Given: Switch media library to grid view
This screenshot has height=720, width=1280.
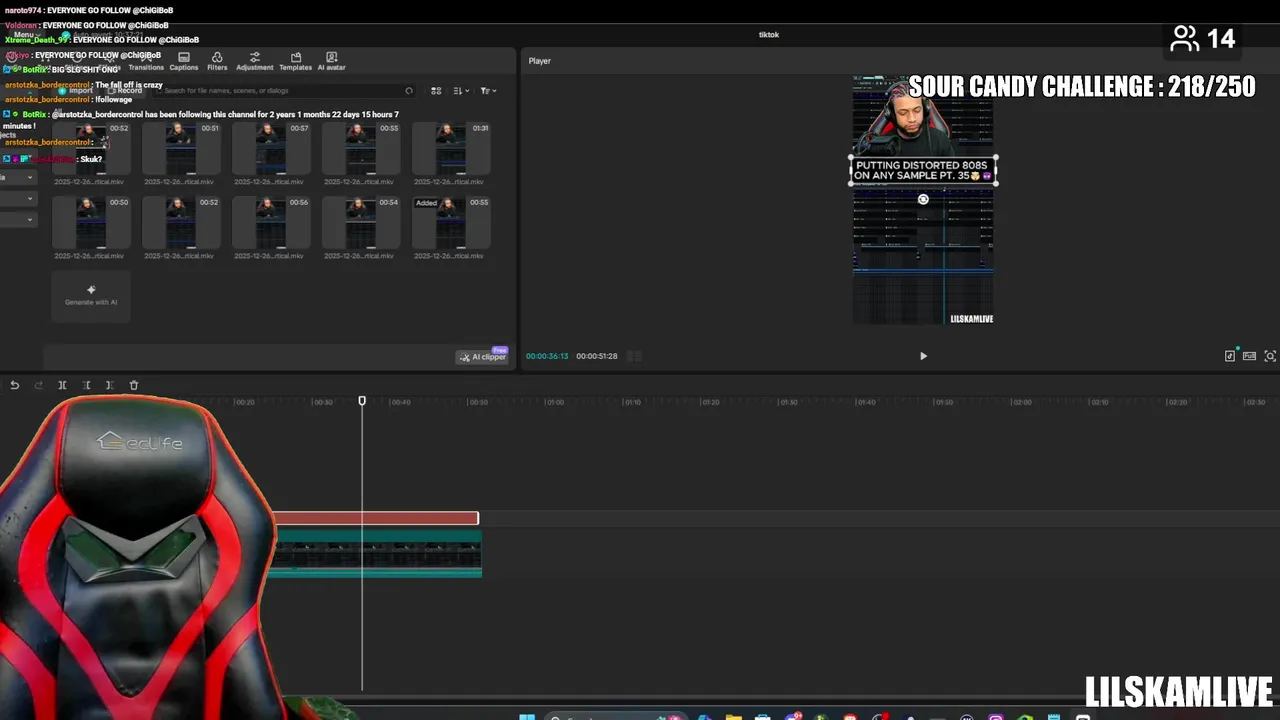Looking at the screenshot, I should pos(436,91).
